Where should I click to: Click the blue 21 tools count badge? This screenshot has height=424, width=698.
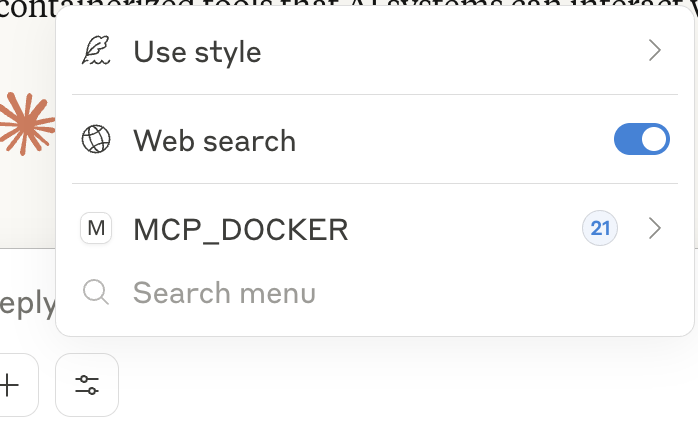tap(600, 228)
